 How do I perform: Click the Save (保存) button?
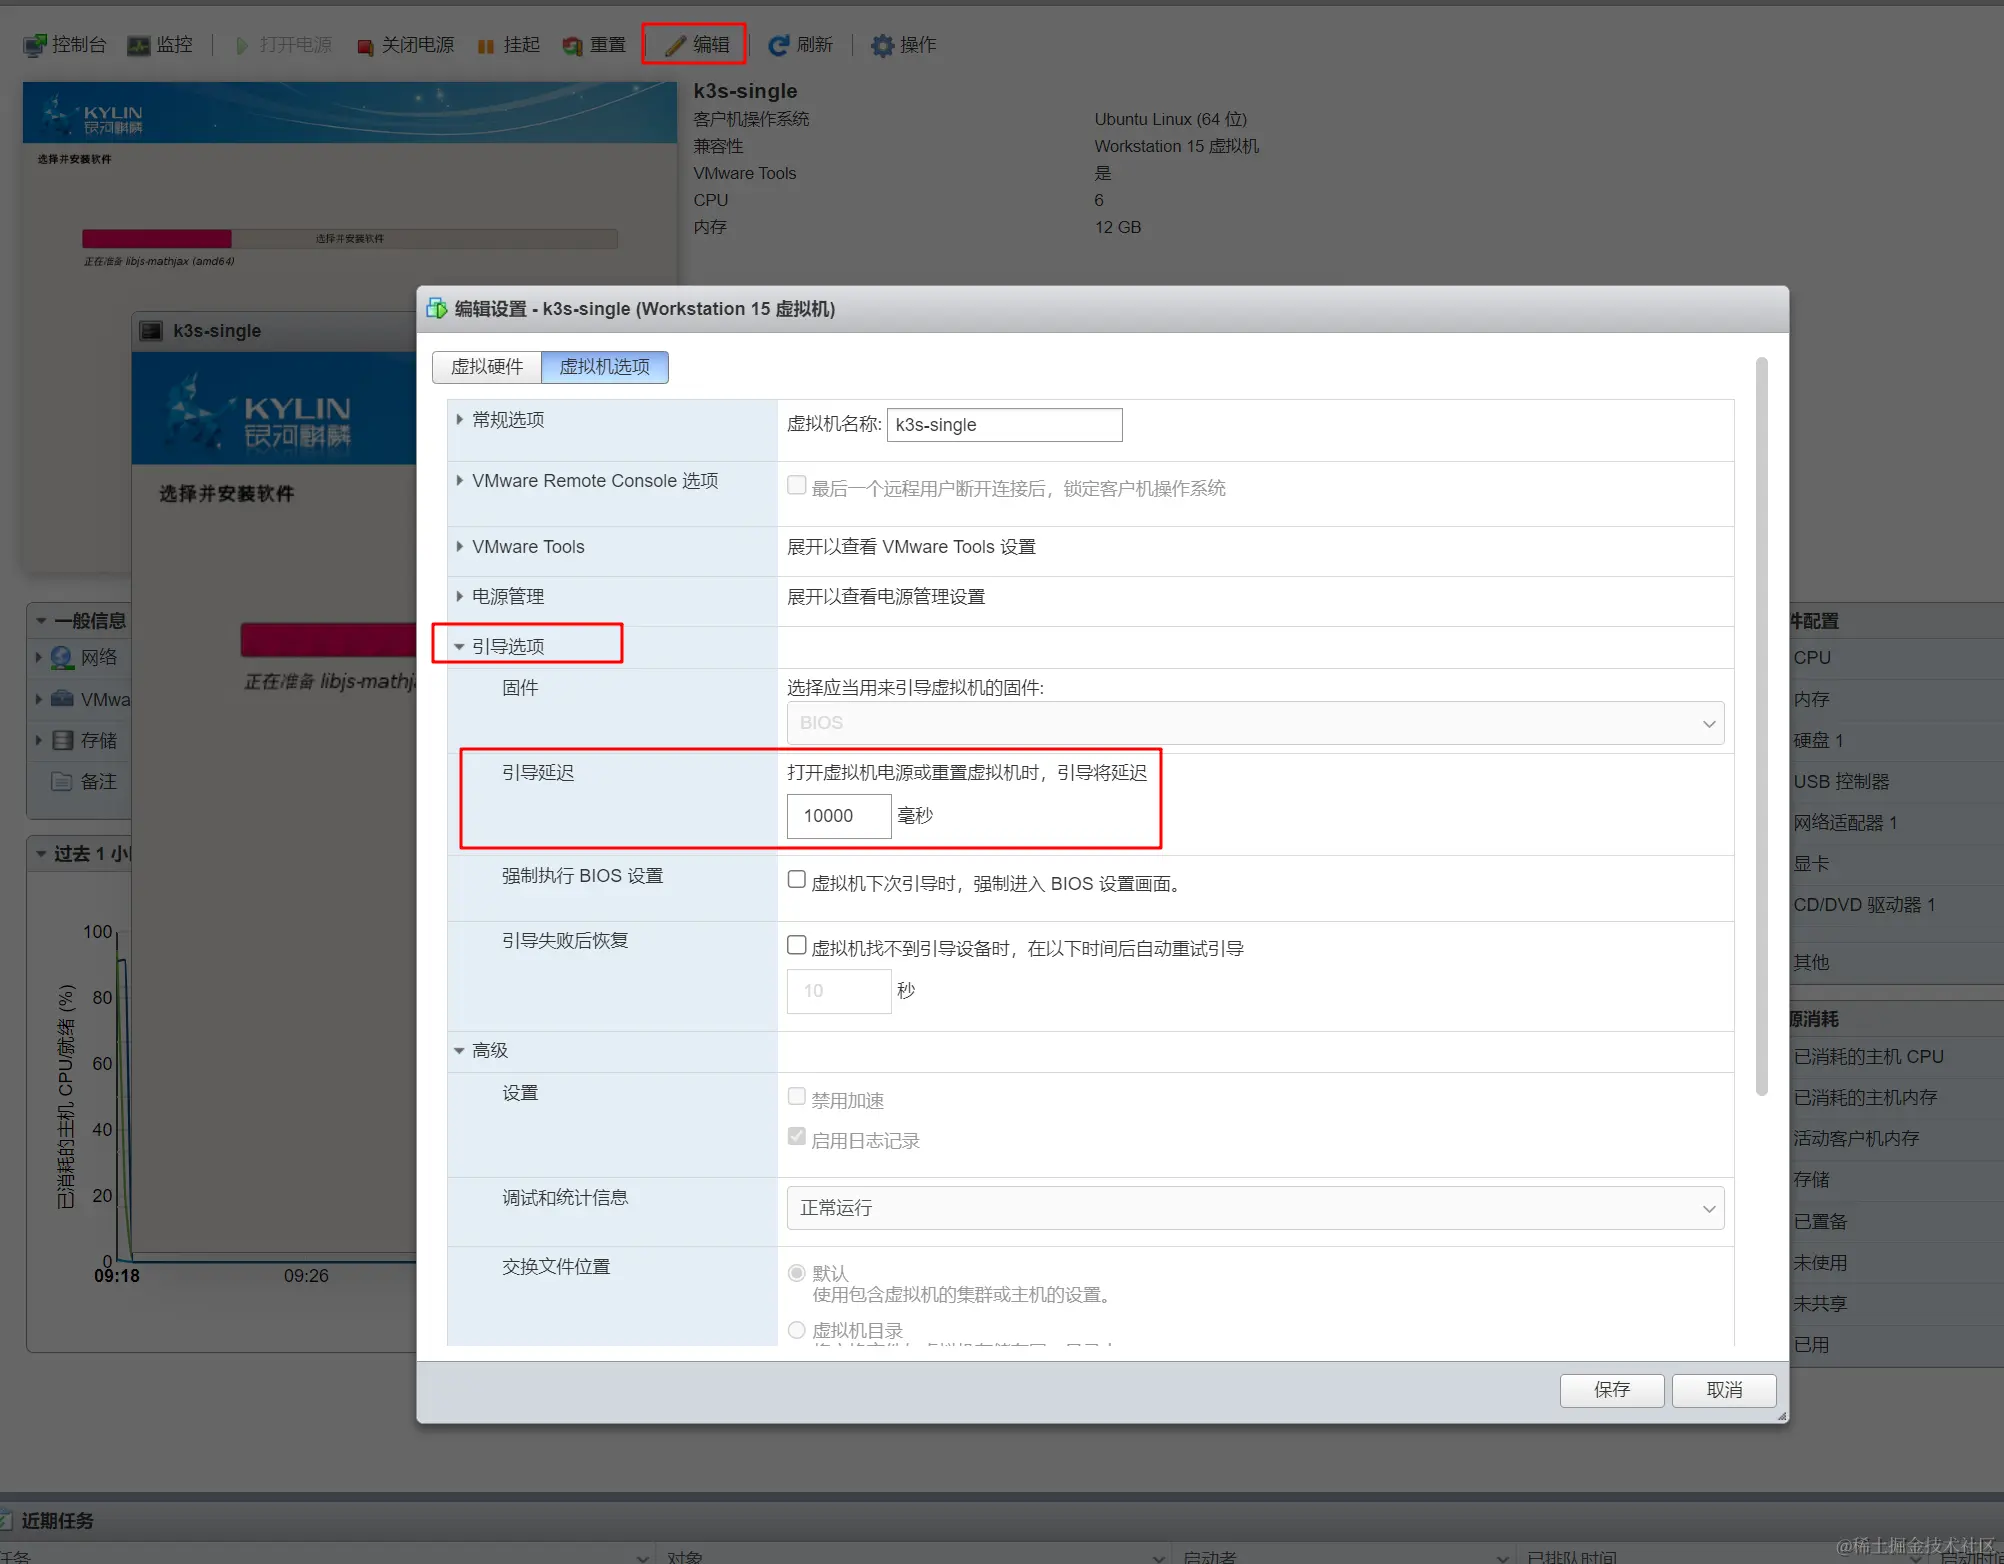pos(1611,1390)
